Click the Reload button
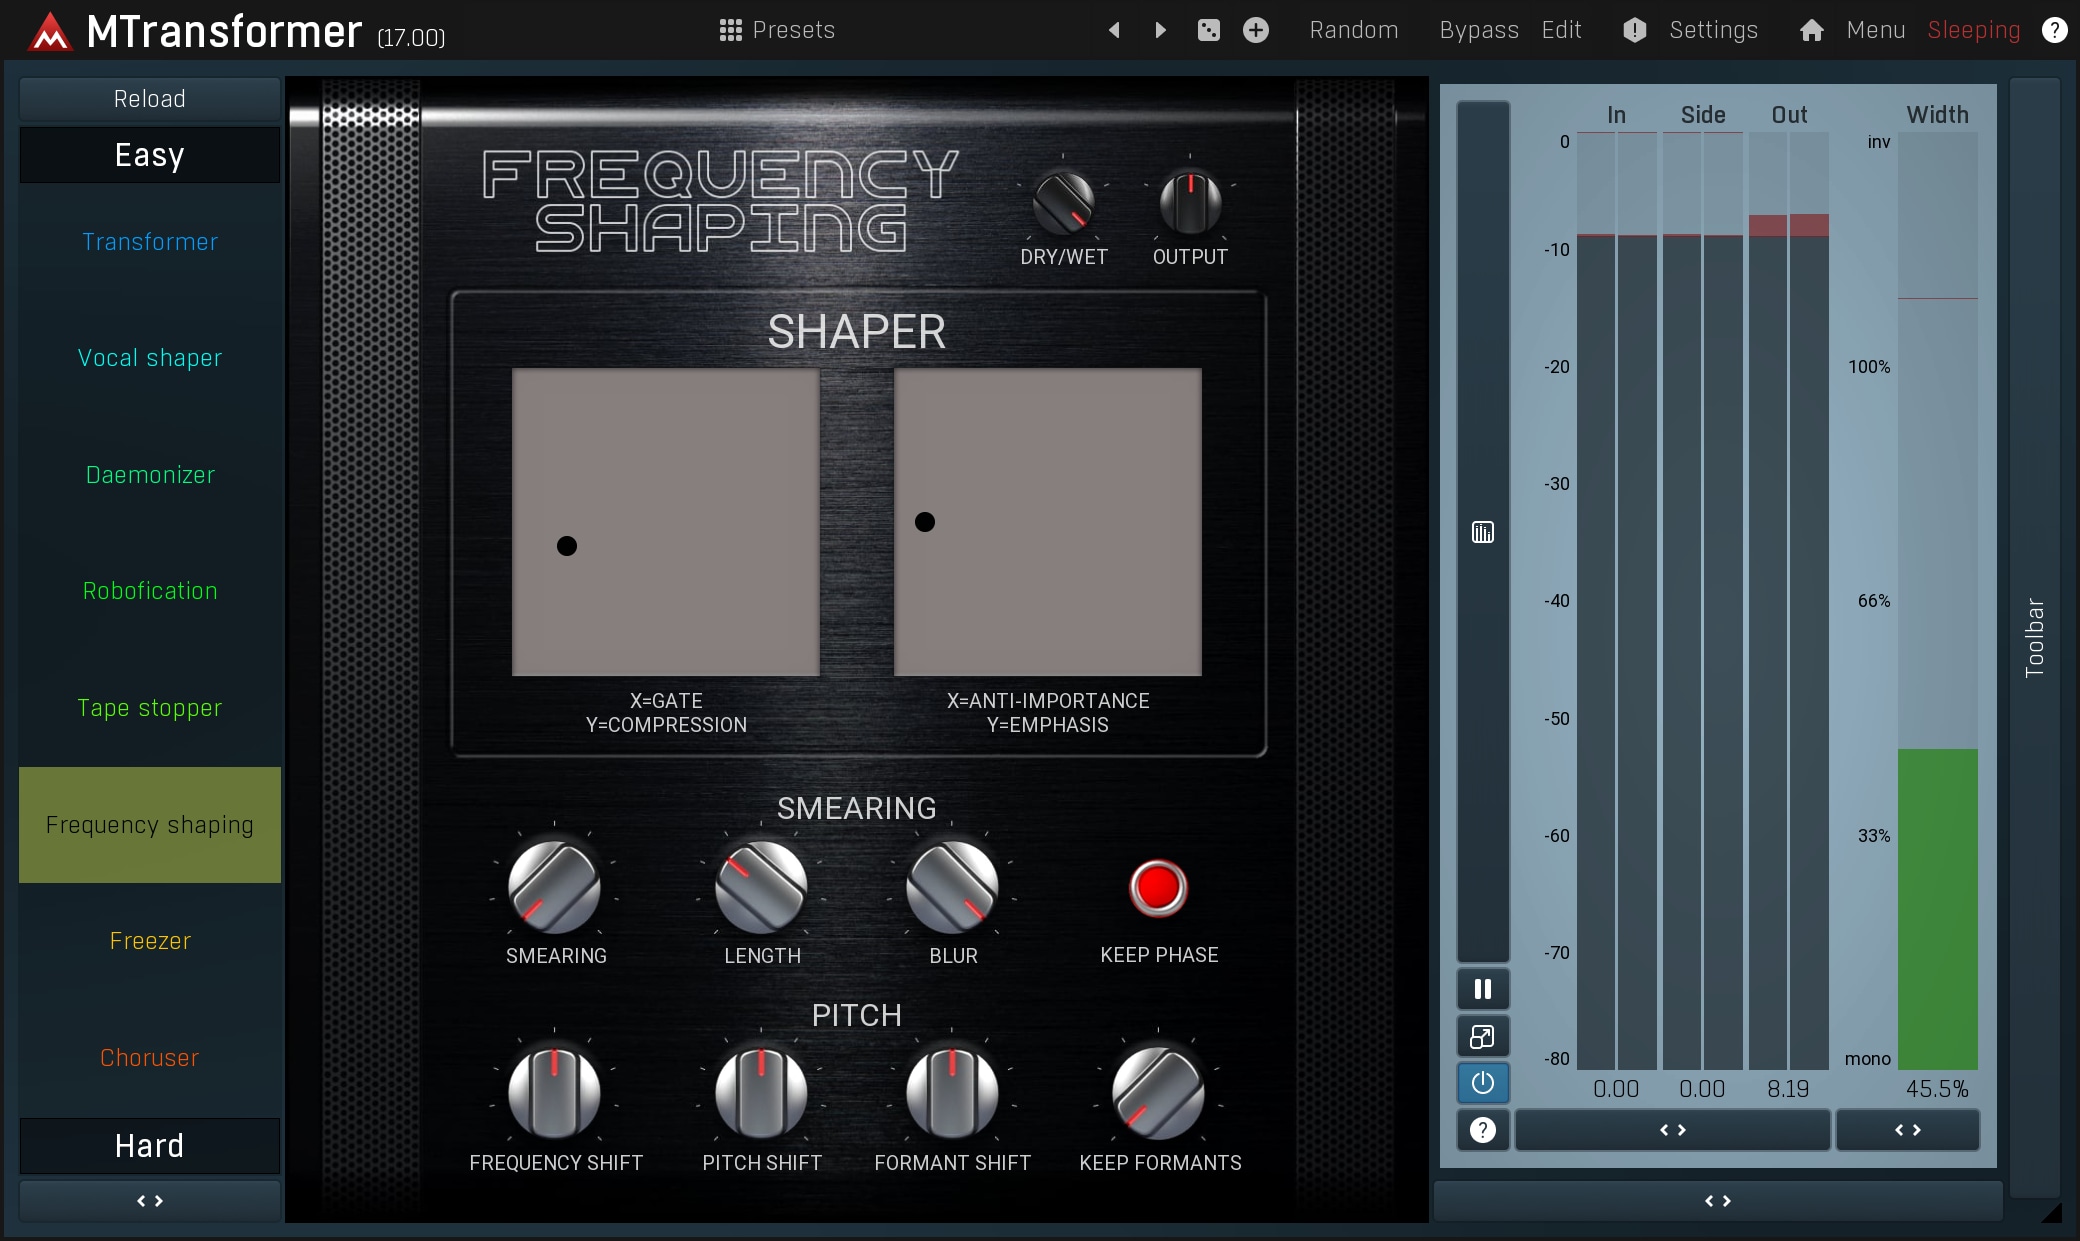The height and width of the screenshot is (1241, 2080). click(150, 99)
